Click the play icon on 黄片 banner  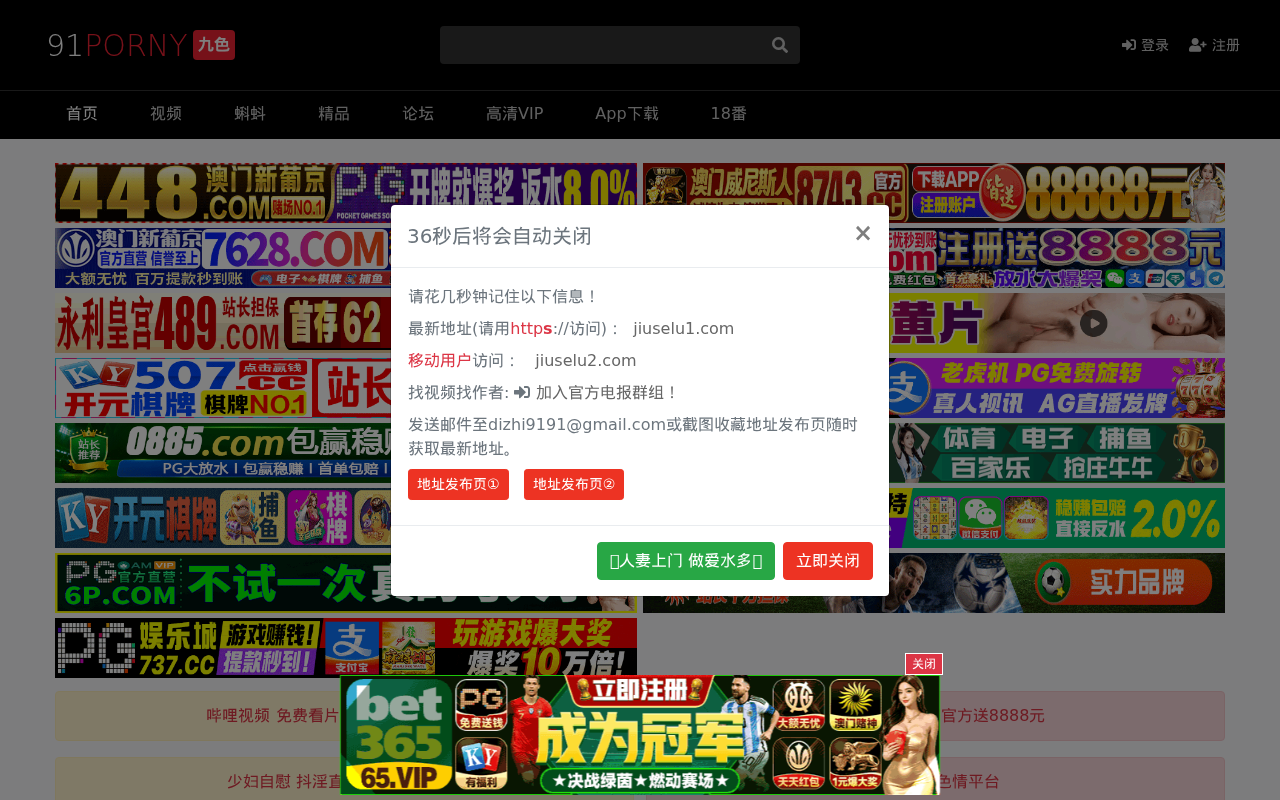coord(1093,323)
